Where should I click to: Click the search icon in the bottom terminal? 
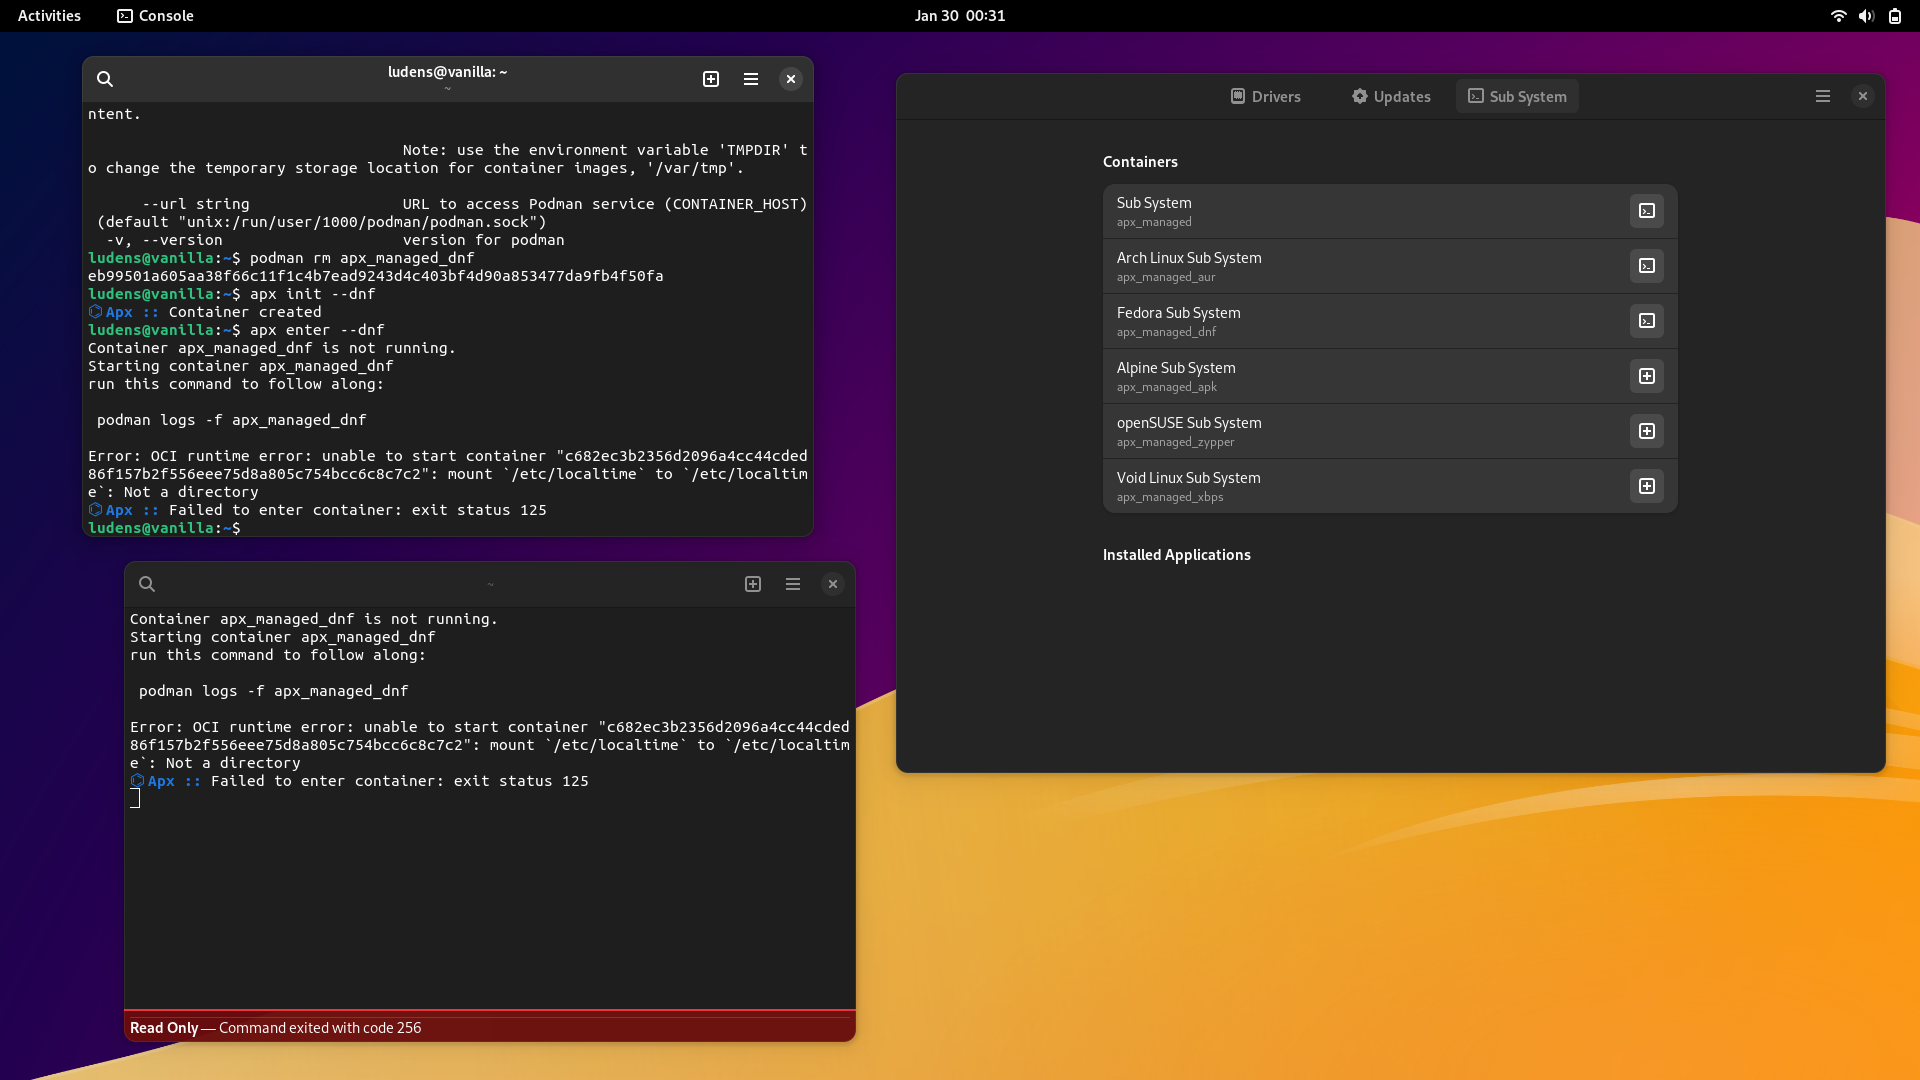pos(147,584)
